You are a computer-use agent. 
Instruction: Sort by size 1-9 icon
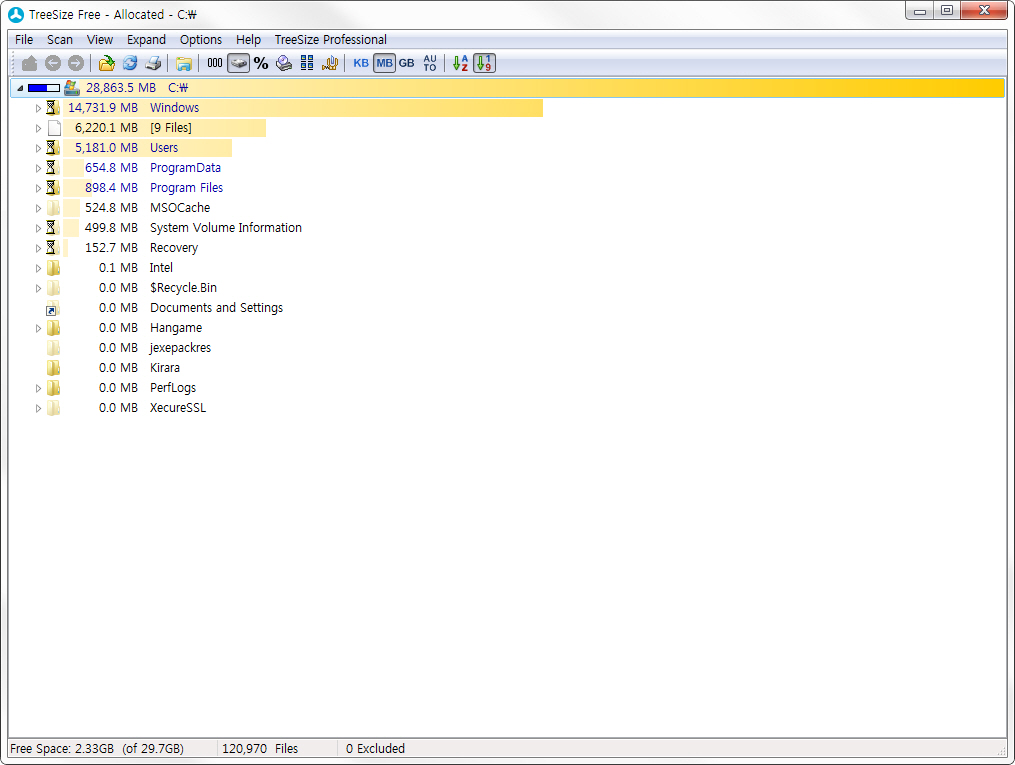point(484,63)
